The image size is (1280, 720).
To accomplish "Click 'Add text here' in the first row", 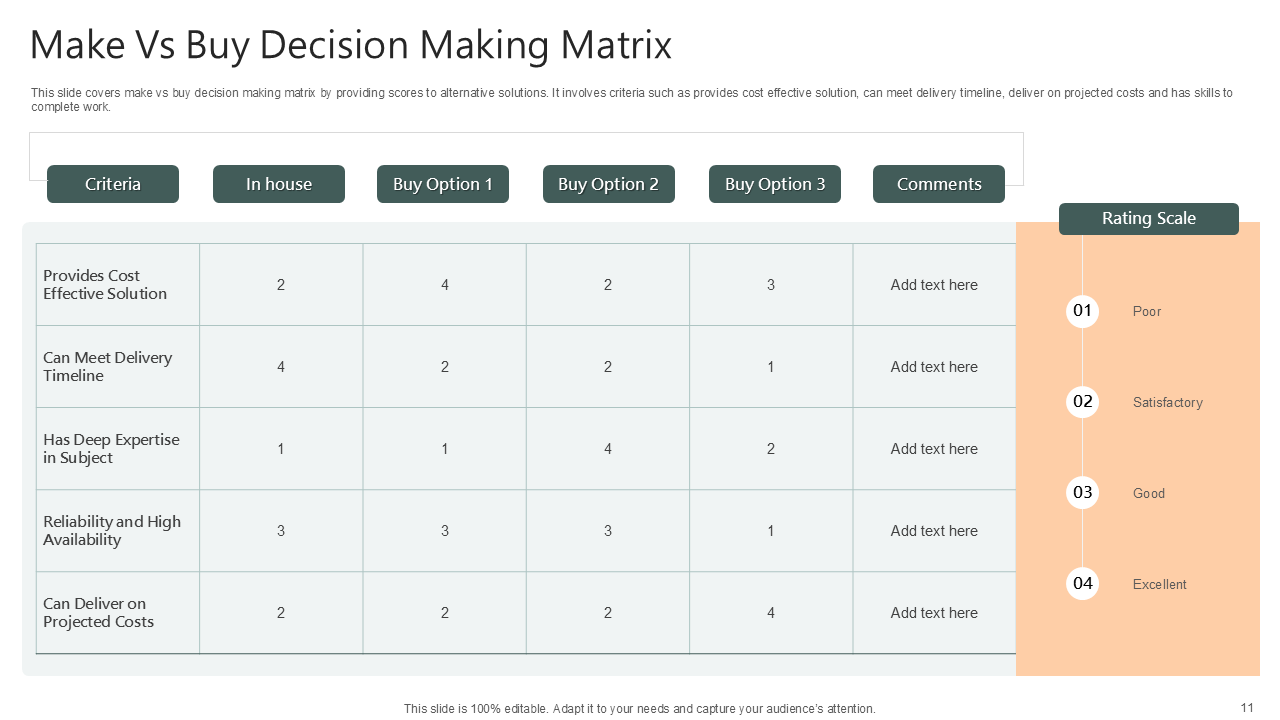I will click(x=934, y=285).
